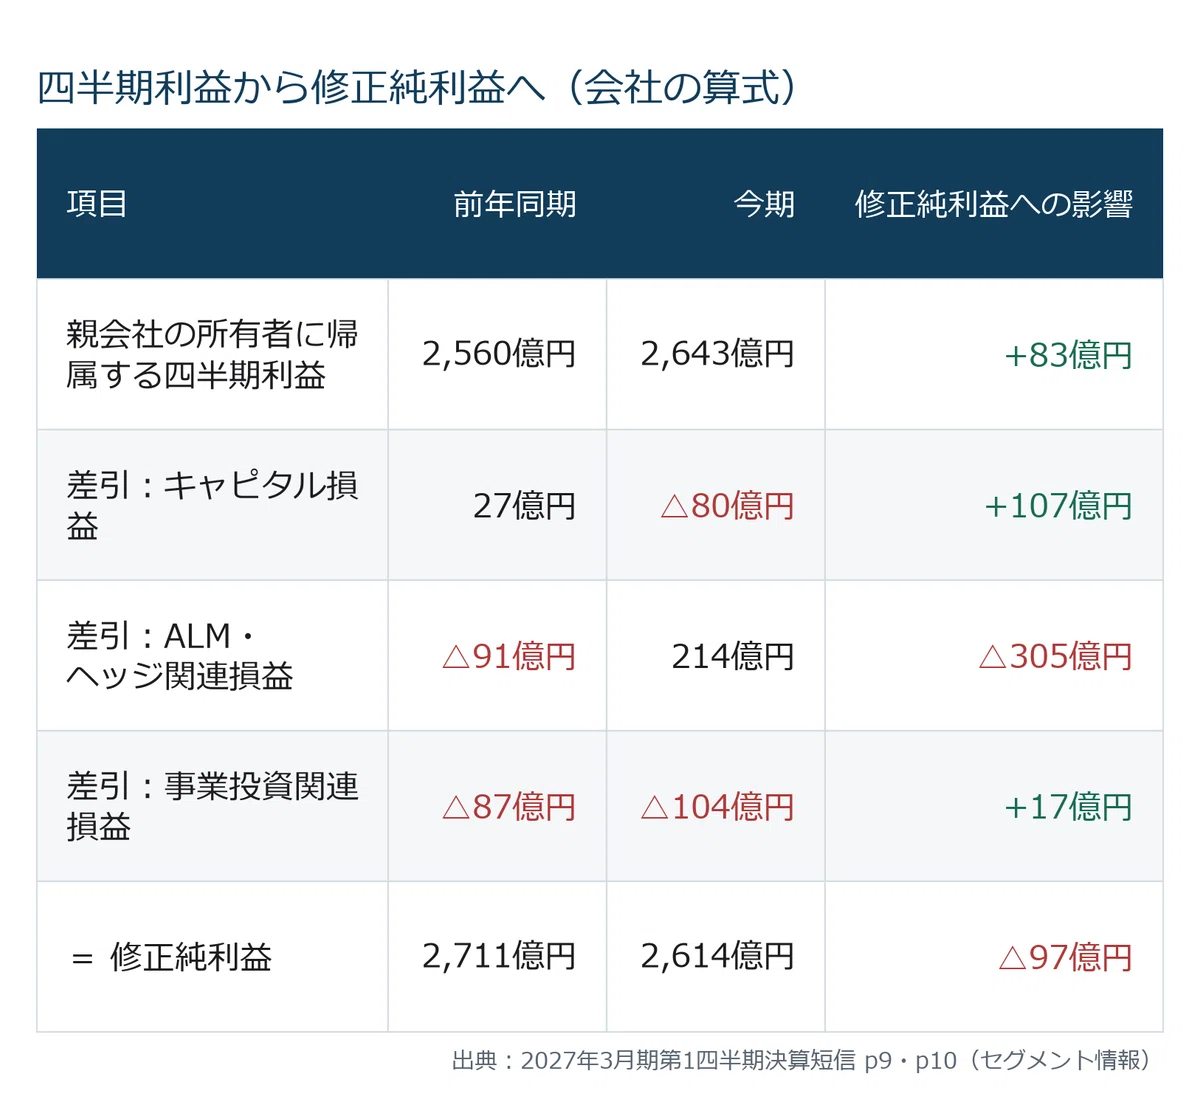Viewport: 1200px width, 1119px height.
Task: Click the 2,643億円 cell
Action: click(717, 354)
